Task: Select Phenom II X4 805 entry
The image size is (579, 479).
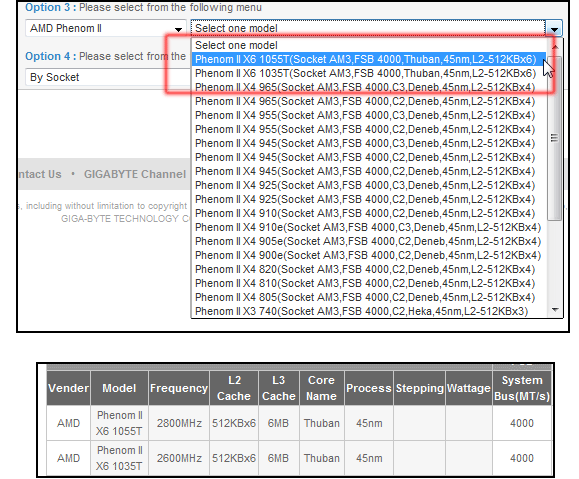Action: (x=369, y=298)
